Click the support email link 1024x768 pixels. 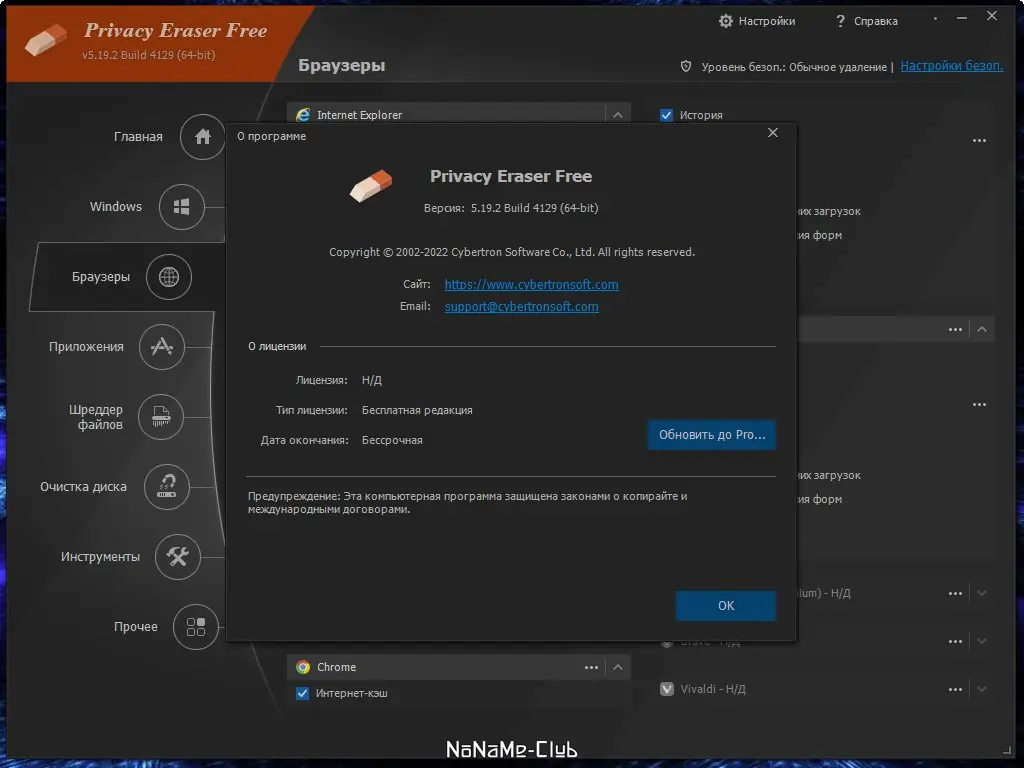coord(521,306)
